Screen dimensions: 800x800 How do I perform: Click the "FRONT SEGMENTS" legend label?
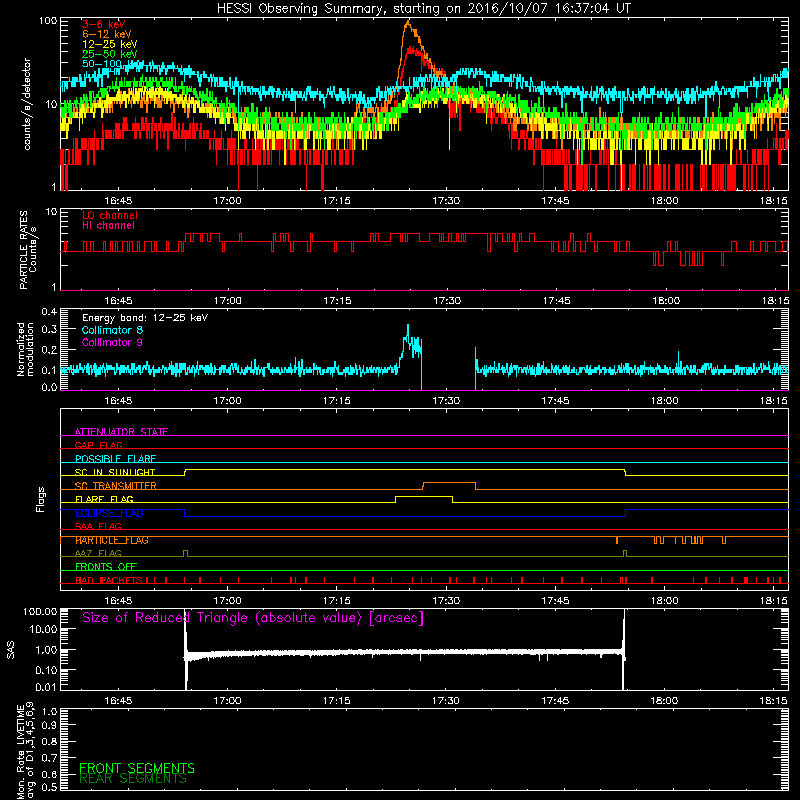[x=137, y=768]
